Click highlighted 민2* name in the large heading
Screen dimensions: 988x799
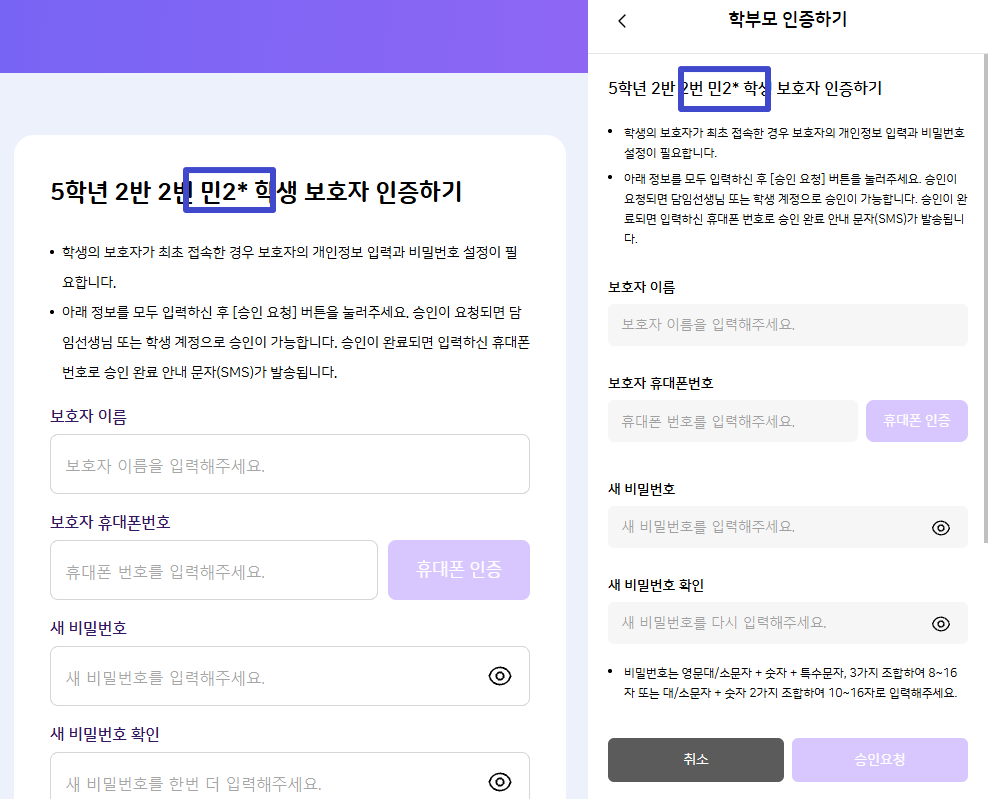tap(230, 190)
